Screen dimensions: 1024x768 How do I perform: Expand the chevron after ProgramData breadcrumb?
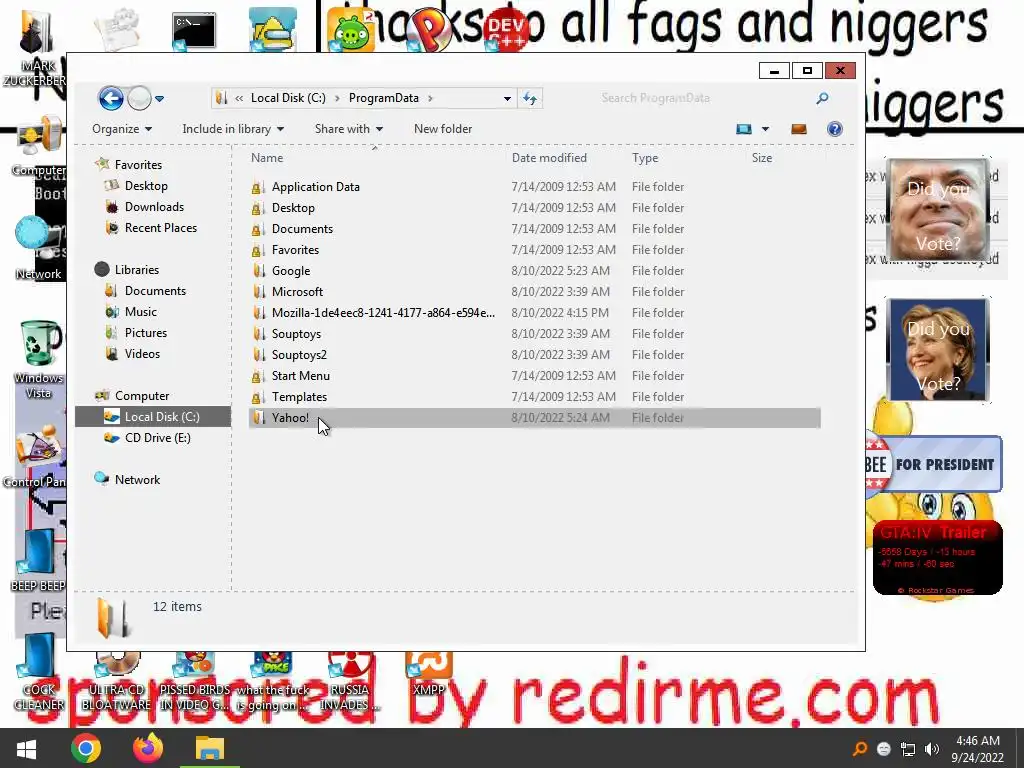point(430,98)
